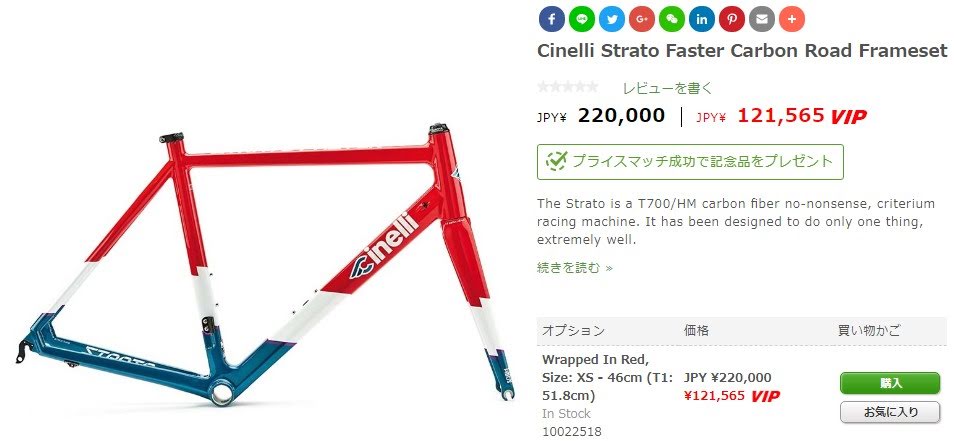Viewport: 954px width, 441px height.
Task: Share on LinkedIn
Action: click(x=702, y=19)
